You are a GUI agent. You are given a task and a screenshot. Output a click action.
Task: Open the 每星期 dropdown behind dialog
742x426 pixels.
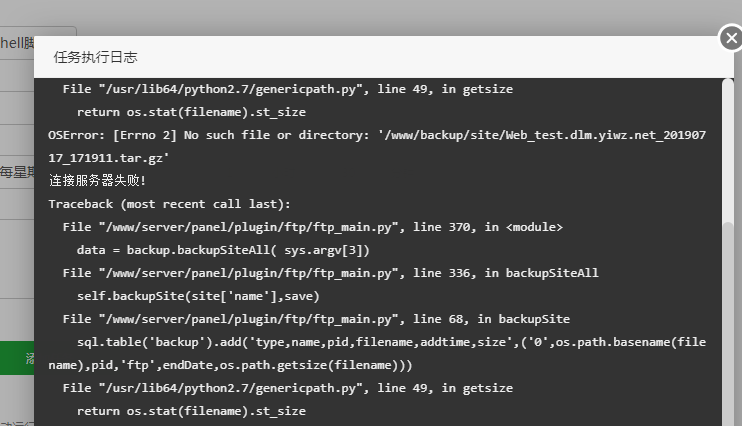[x=16, y=172]
